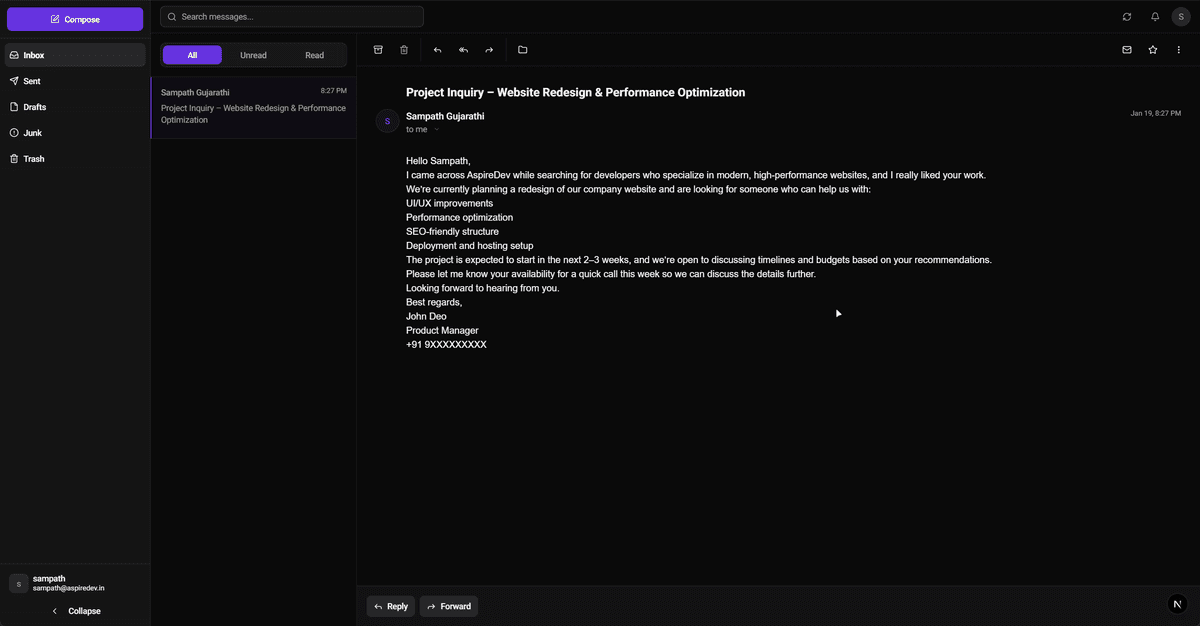The image size is (1200, 626).
Task: Collapse the left sidebar
Action: coord(76,611)
